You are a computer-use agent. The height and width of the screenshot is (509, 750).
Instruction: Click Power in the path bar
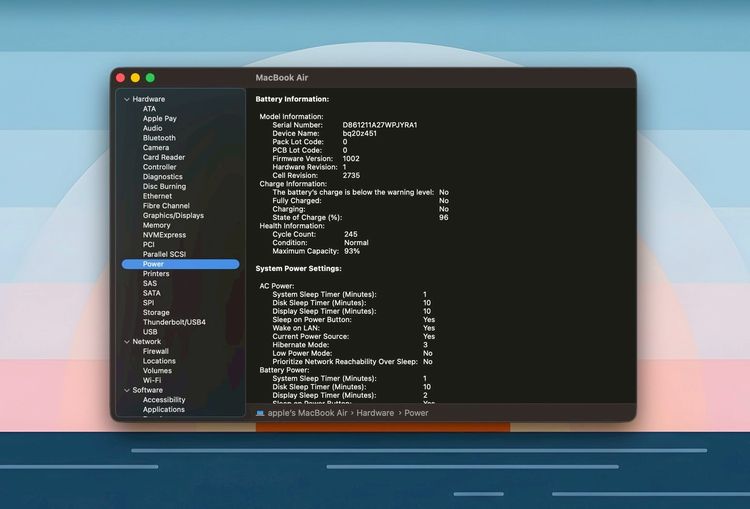coord(416,412)
